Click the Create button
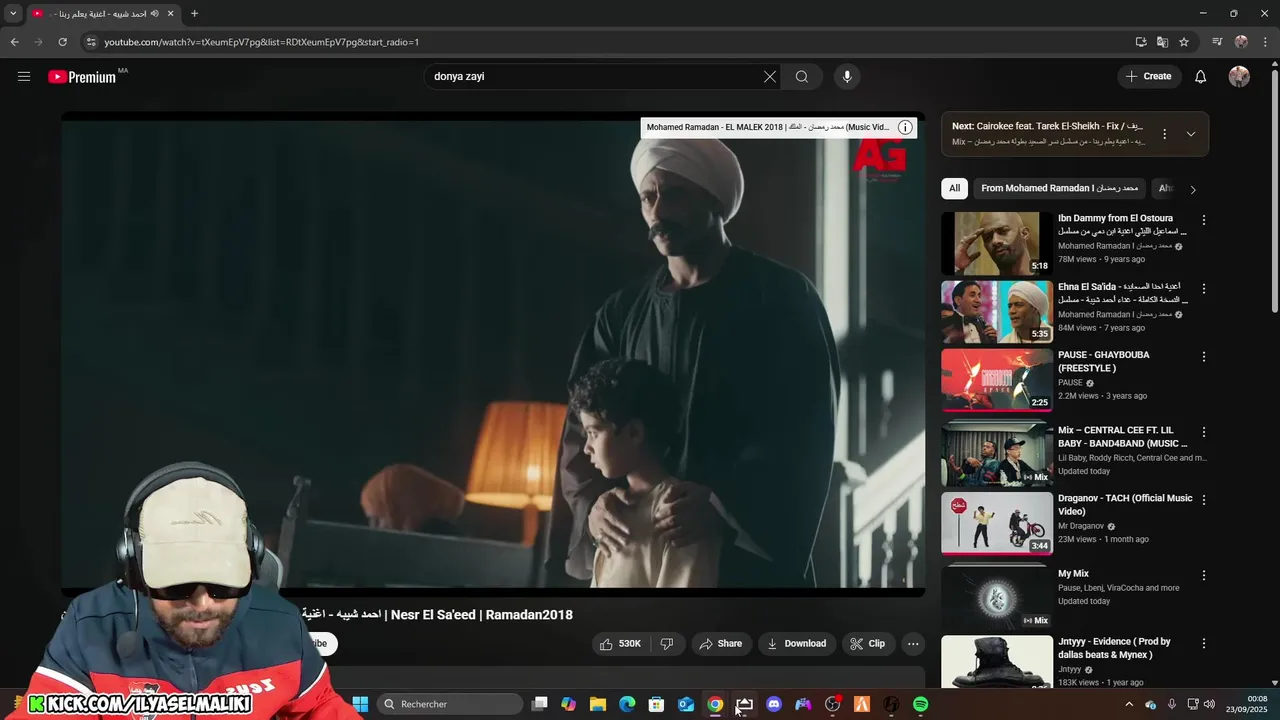1280x720 pixels. tap(1149, 76)
